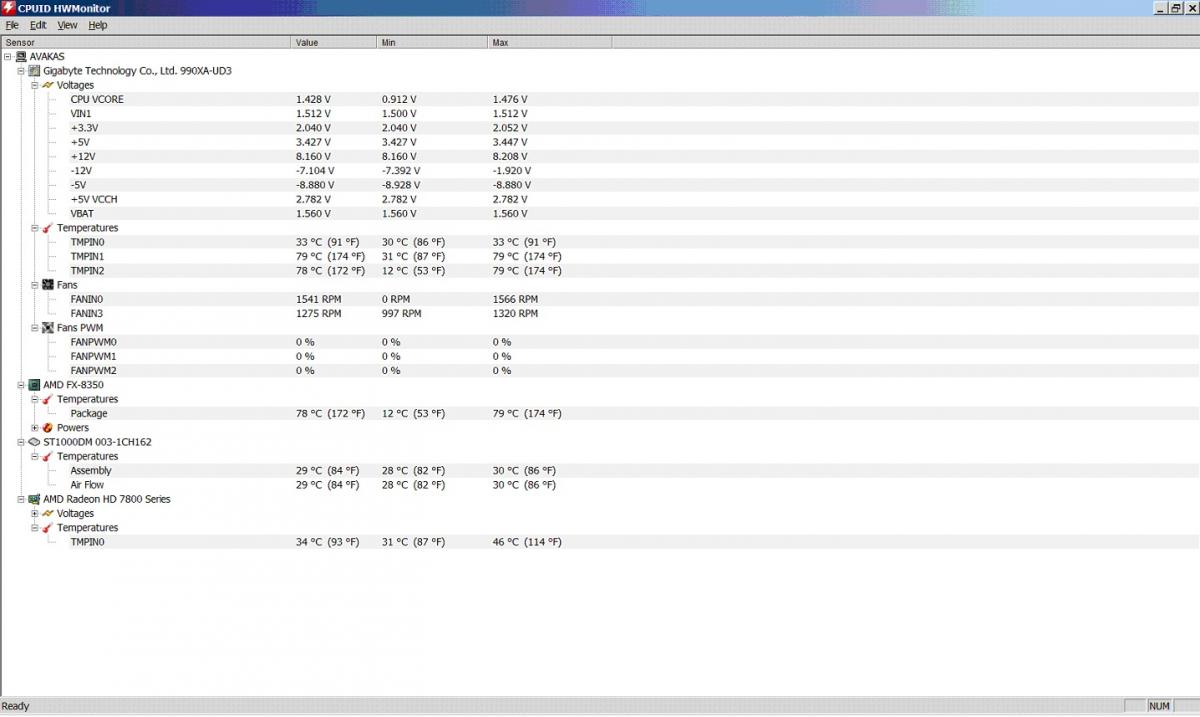The width and height of the screenshot is (1200, 717).
Task: Click the NUM indicator in status bar
Action: (1159, 706)
